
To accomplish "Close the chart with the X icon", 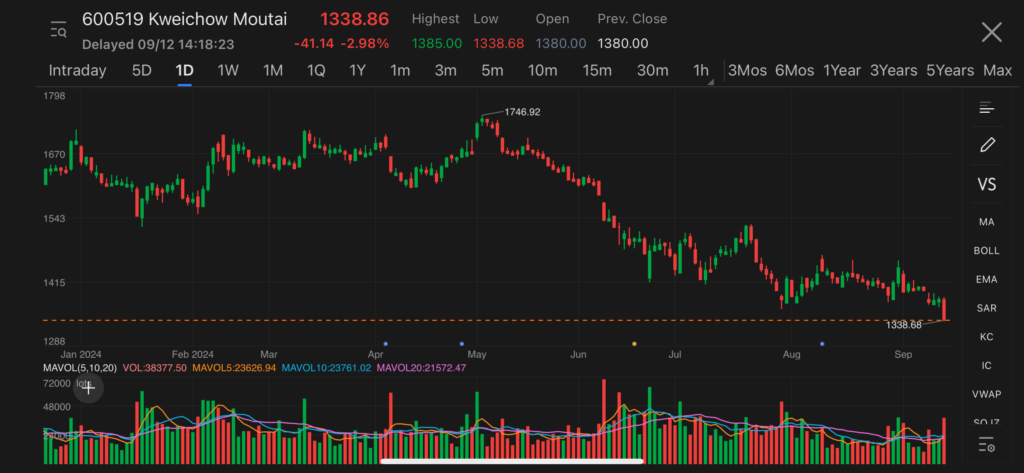I will click(991, 33).
